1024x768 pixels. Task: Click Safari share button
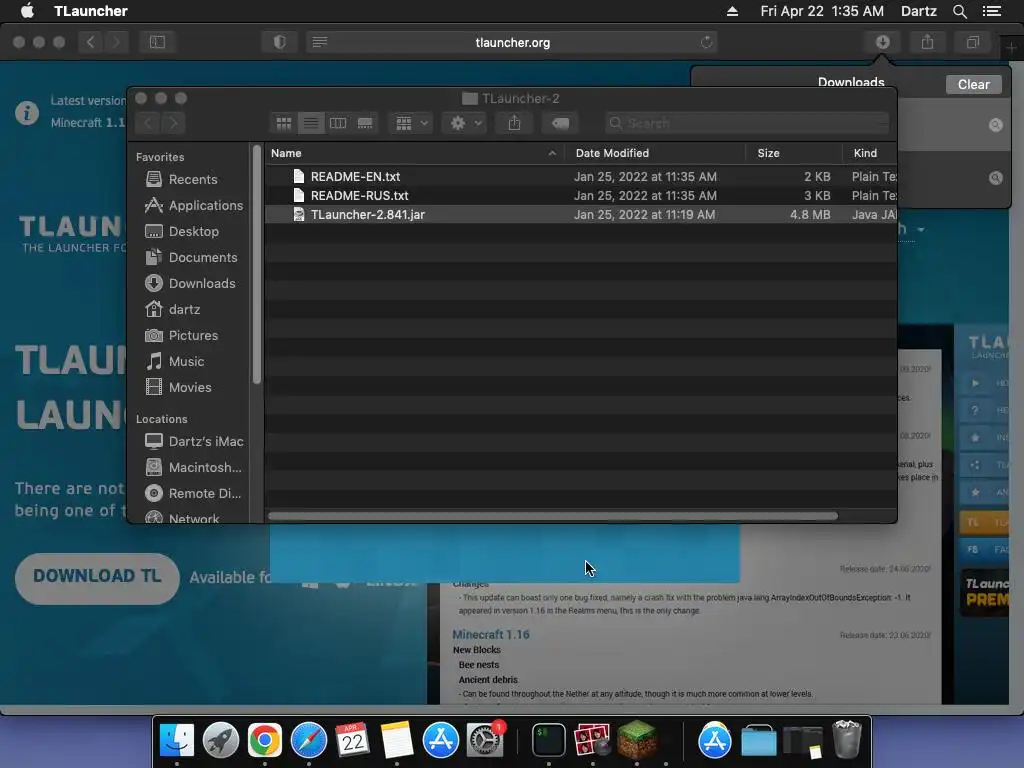coord(927,42)
